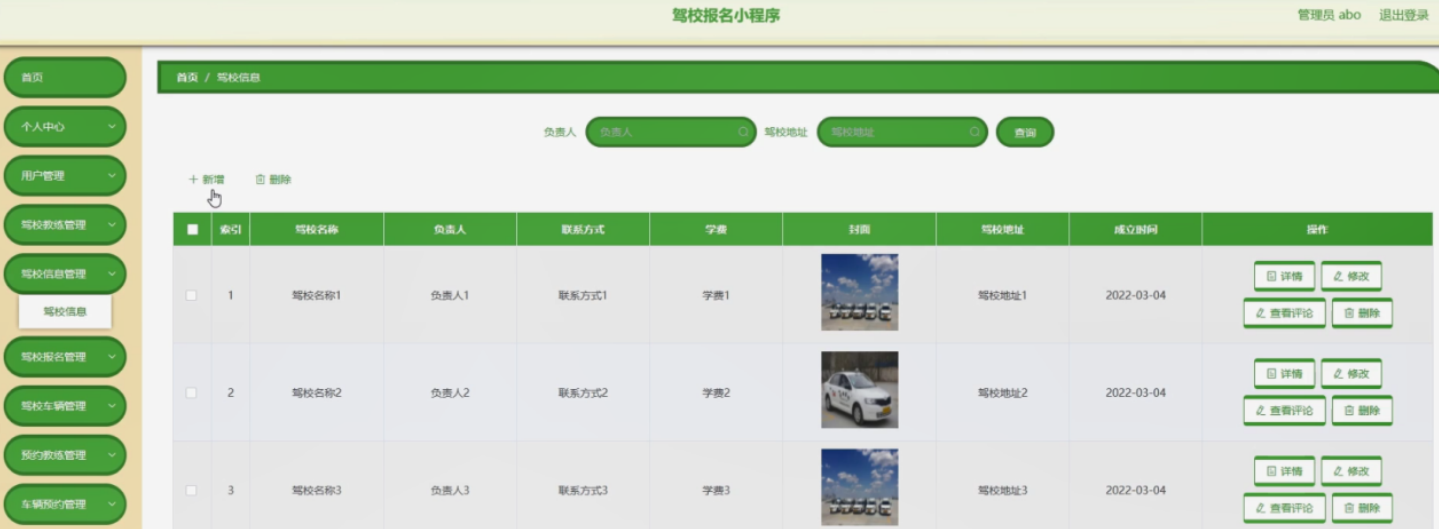Focus the 驾校地址 search input

902,132
